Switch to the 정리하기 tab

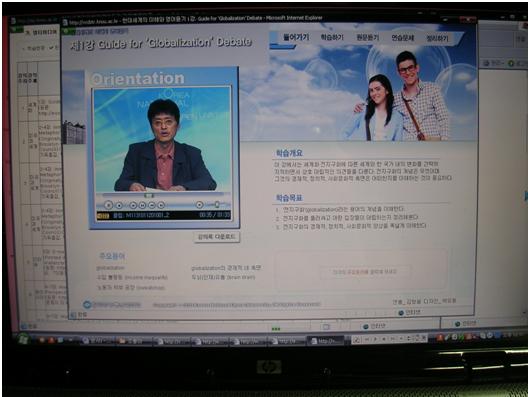pyautogui.click(x=437, y=38)
